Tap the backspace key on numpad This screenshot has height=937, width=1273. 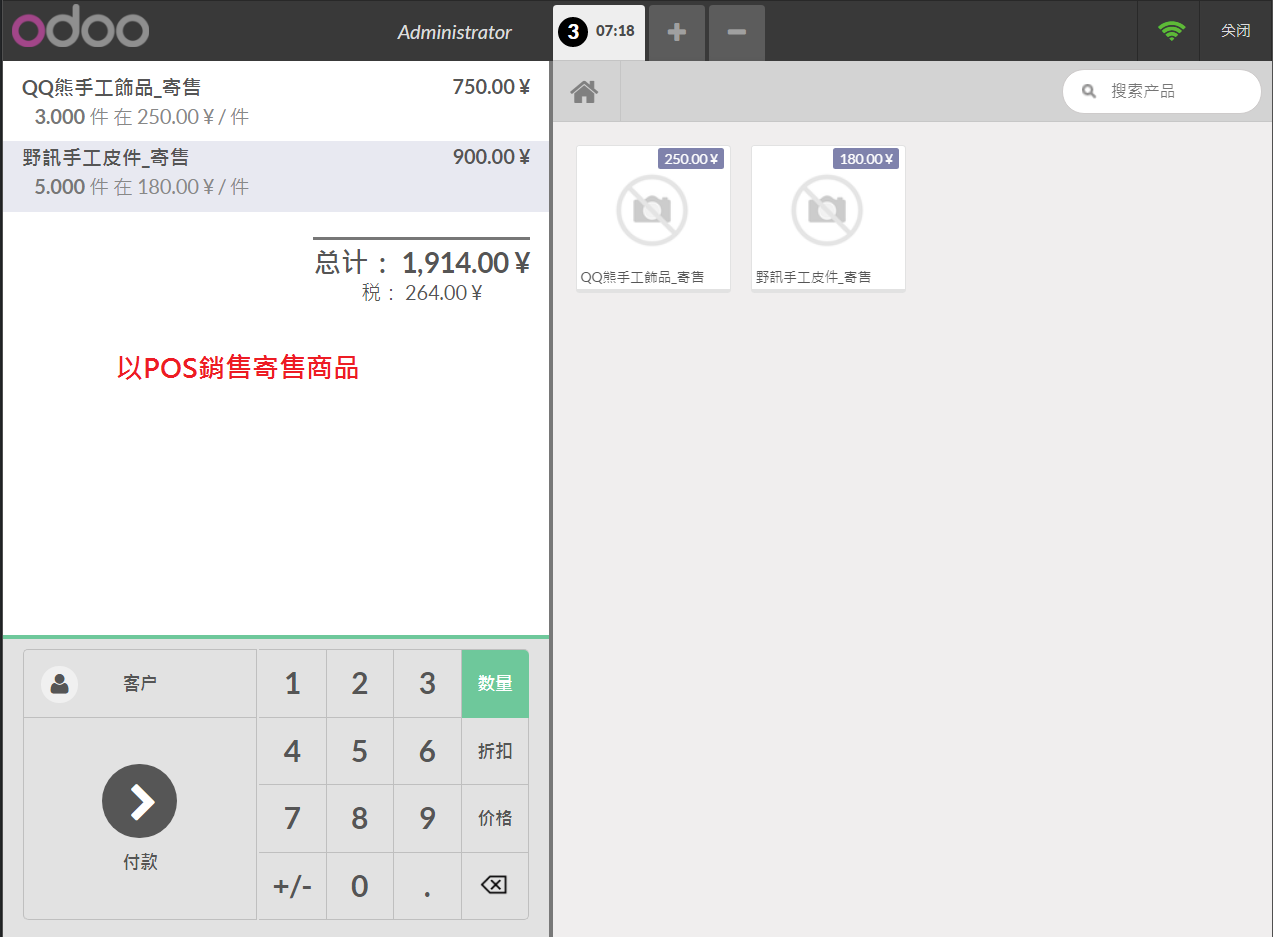(494, 885)
